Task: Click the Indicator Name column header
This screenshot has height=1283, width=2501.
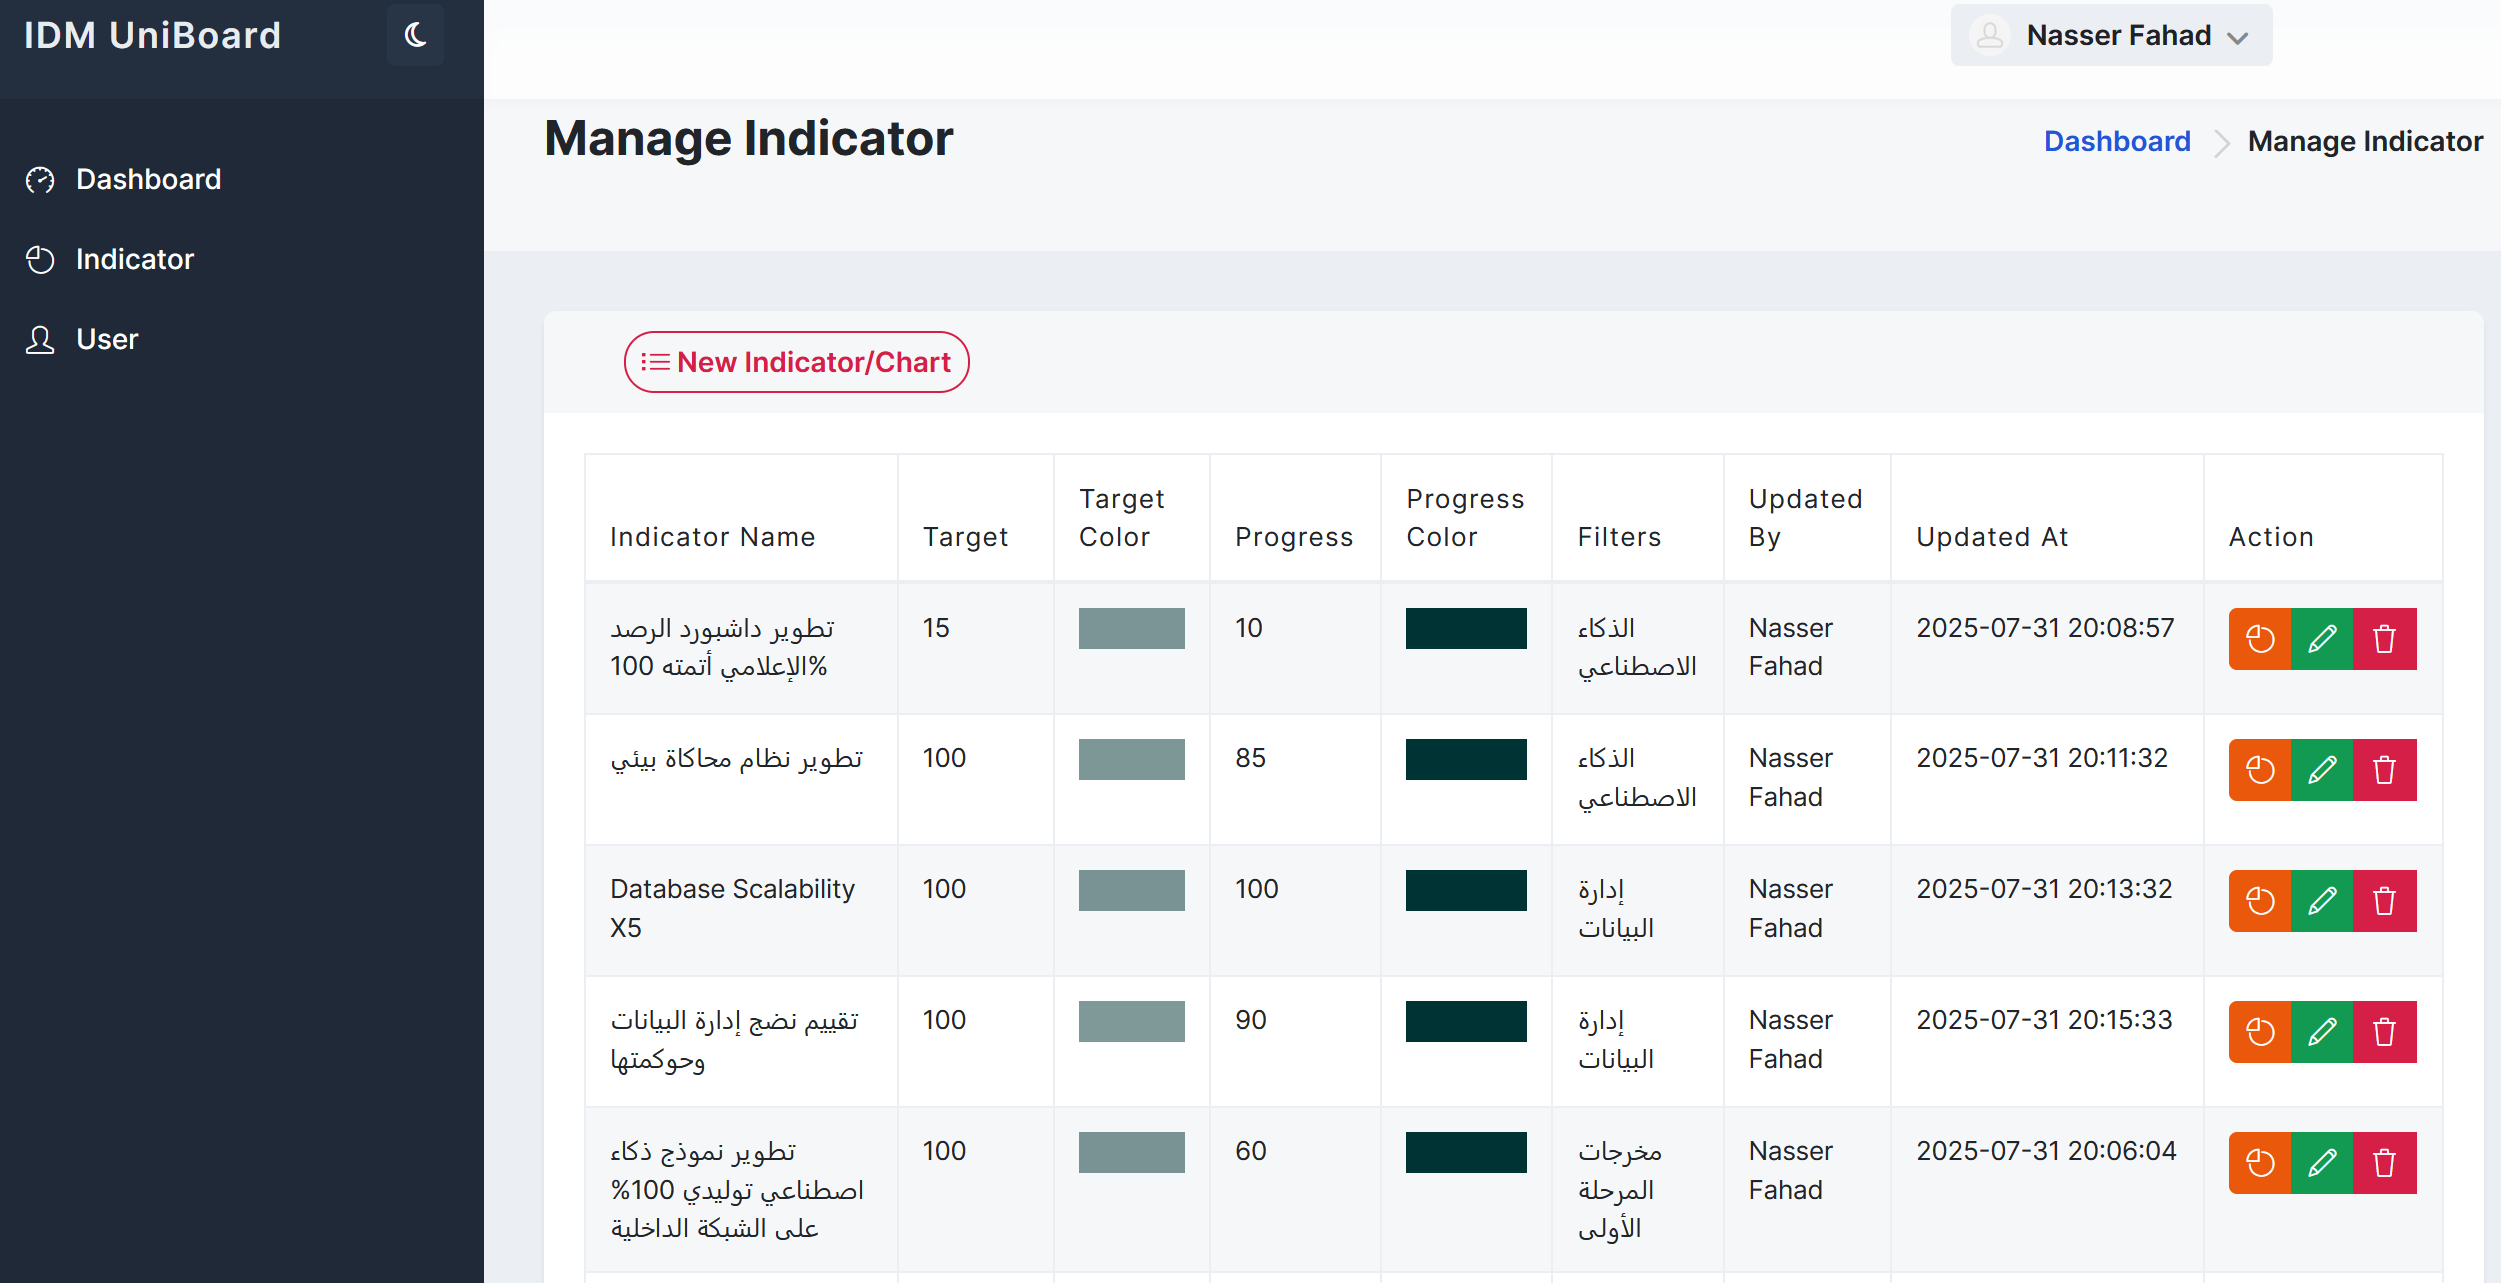Action: pos(712,537)
